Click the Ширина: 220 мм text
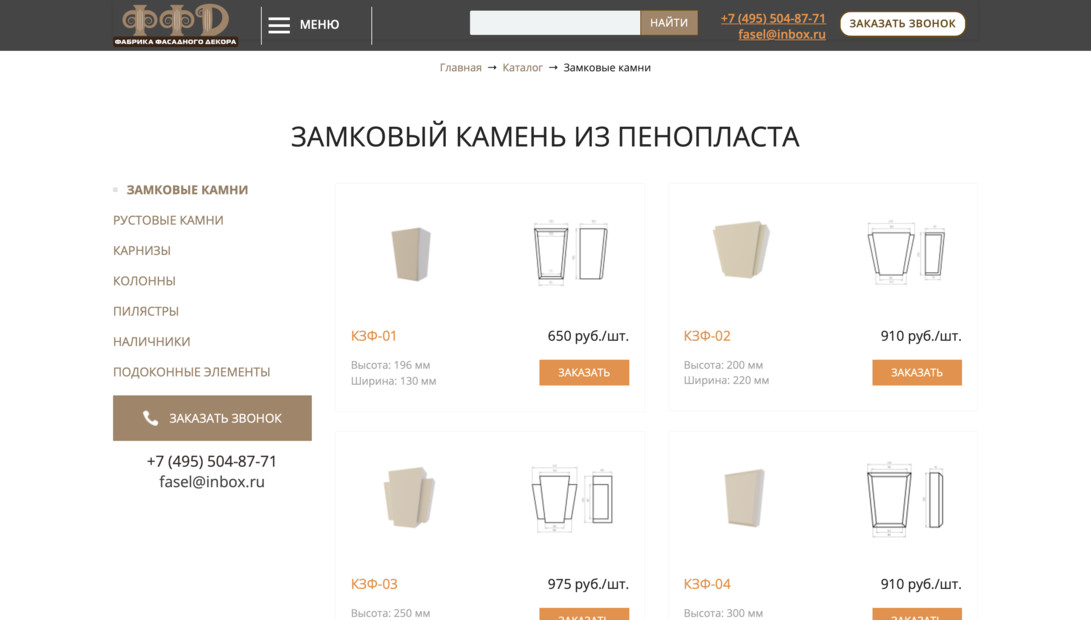The width and height of the screenshot is (1091, 620). pos(726,381)
